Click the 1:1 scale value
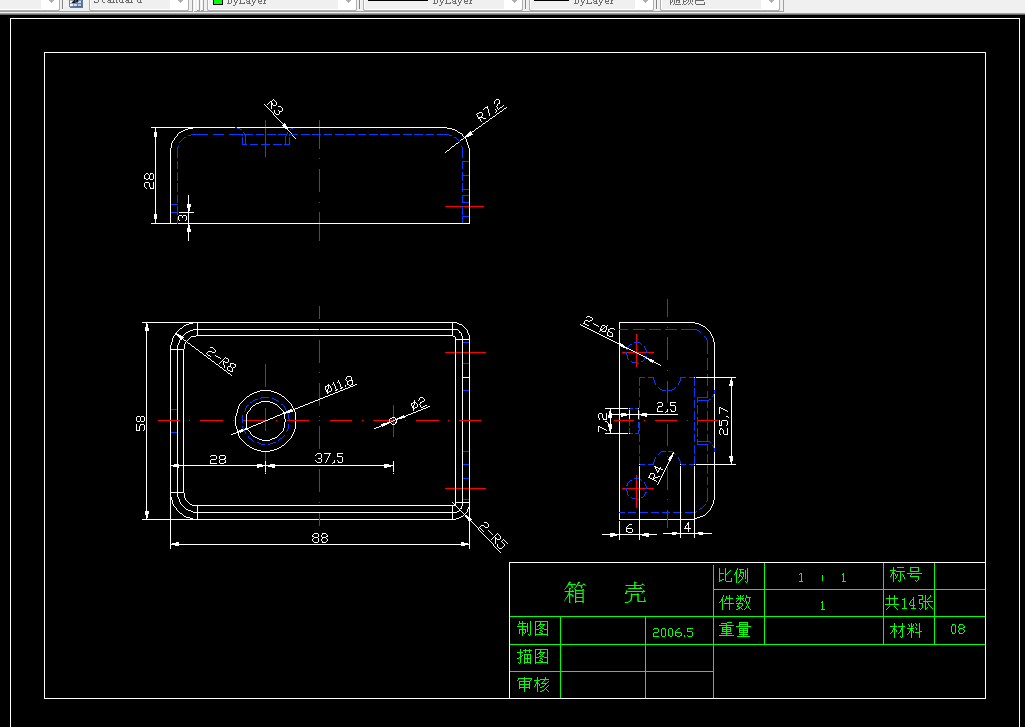 pos(822,578)
